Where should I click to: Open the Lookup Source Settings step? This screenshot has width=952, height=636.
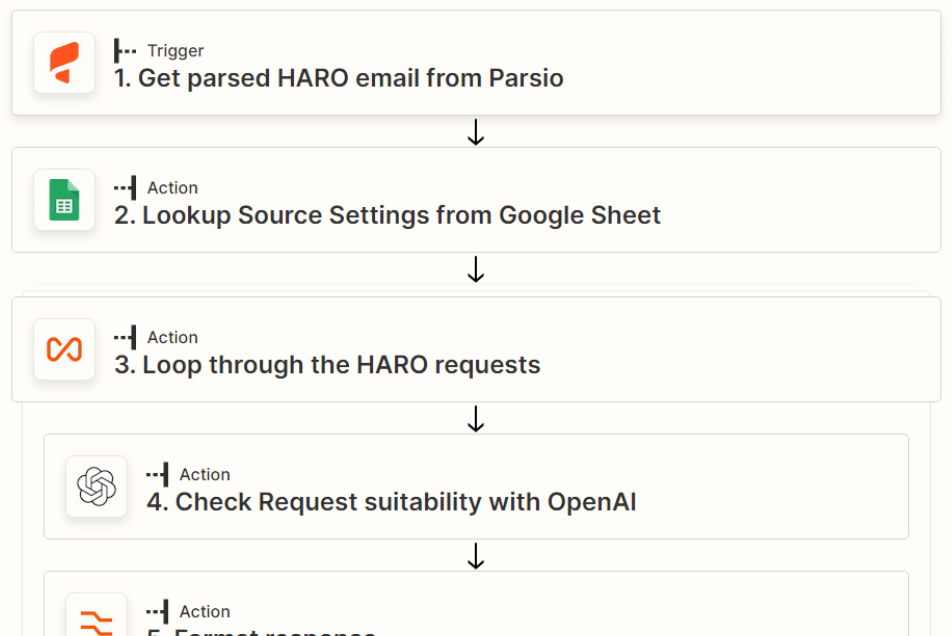pyautogui.click(x=388, y=215)
